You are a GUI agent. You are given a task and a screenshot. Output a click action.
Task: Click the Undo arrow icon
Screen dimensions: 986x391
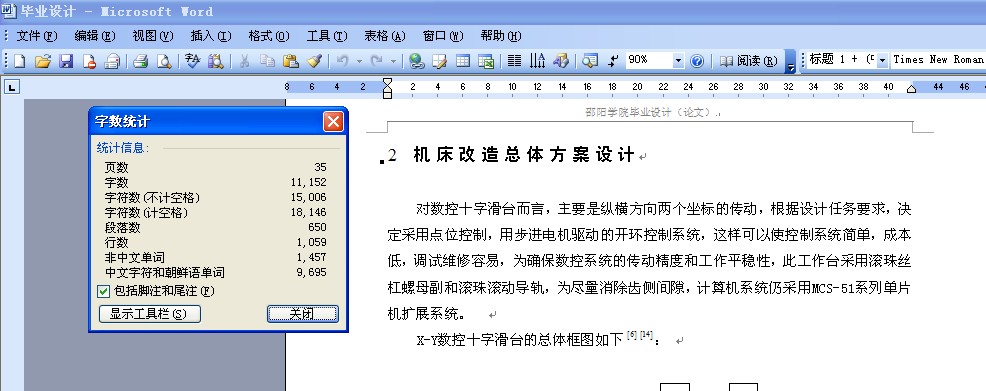pyautogui.click(x=343, y=61)
